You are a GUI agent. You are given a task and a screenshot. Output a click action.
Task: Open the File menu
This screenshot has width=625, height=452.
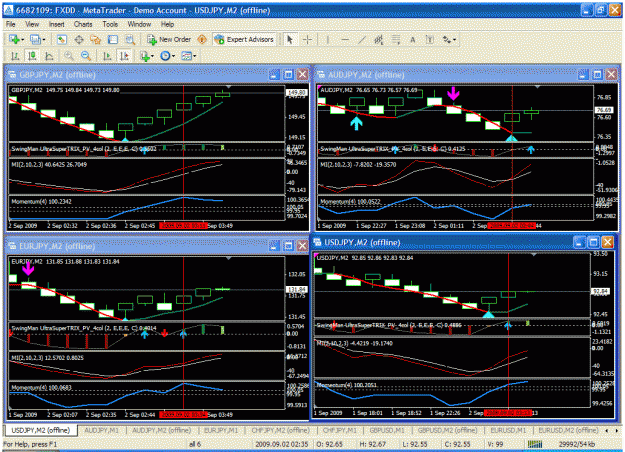pyautogui.click(x=10, y=24)
